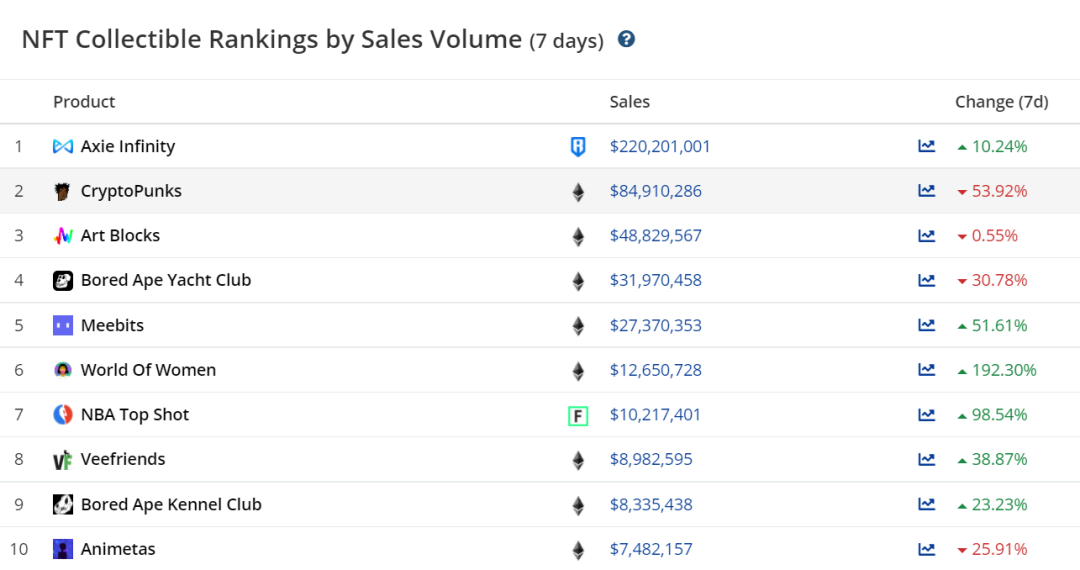Open the Animetas product link
This screenshot has height=570, width=1080.
118,549
